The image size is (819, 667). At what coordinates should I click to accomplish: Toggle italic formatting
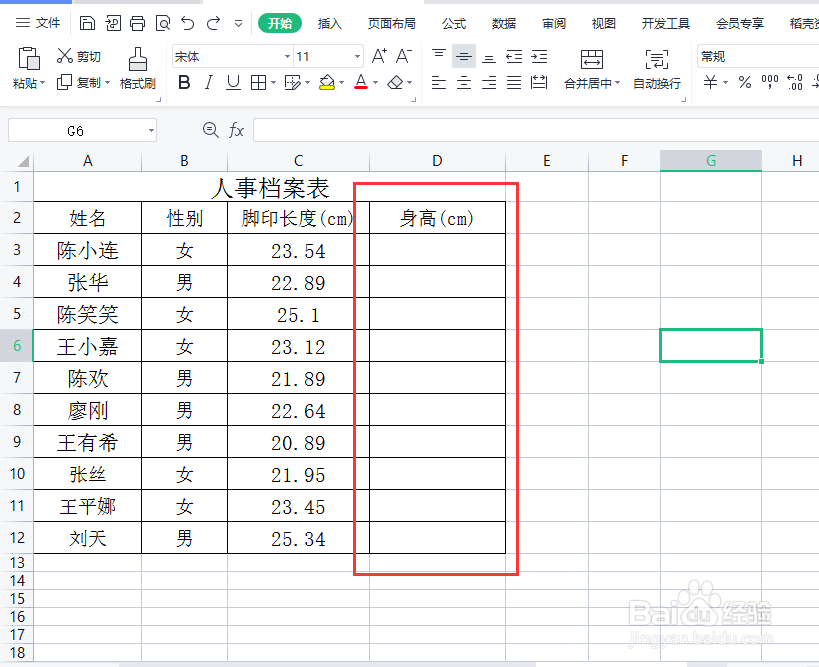point(209,82)
